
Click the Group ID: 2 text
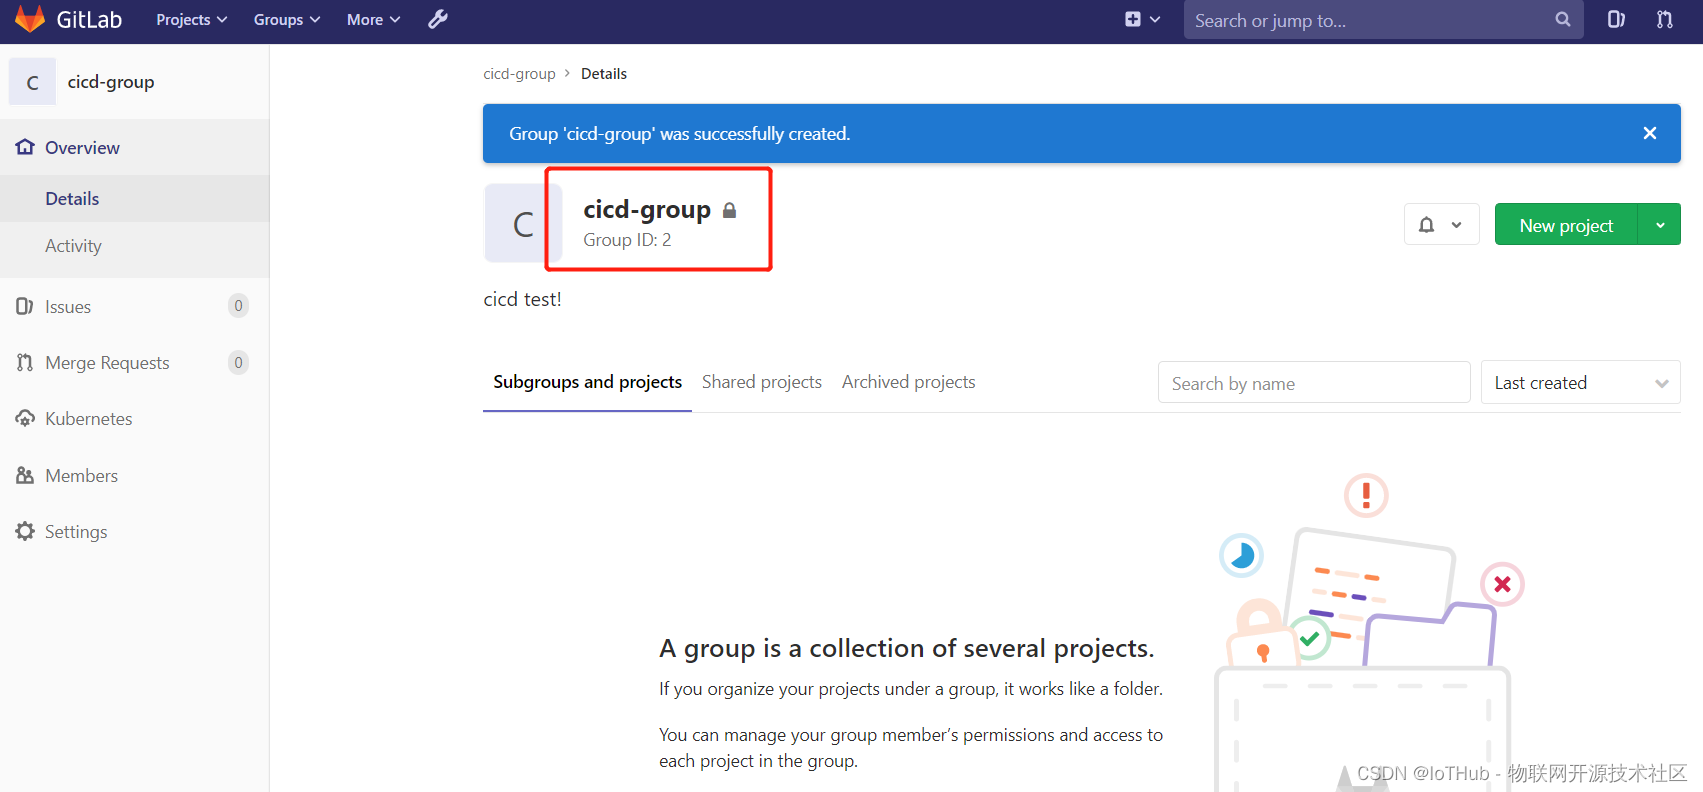pos(628,240)
